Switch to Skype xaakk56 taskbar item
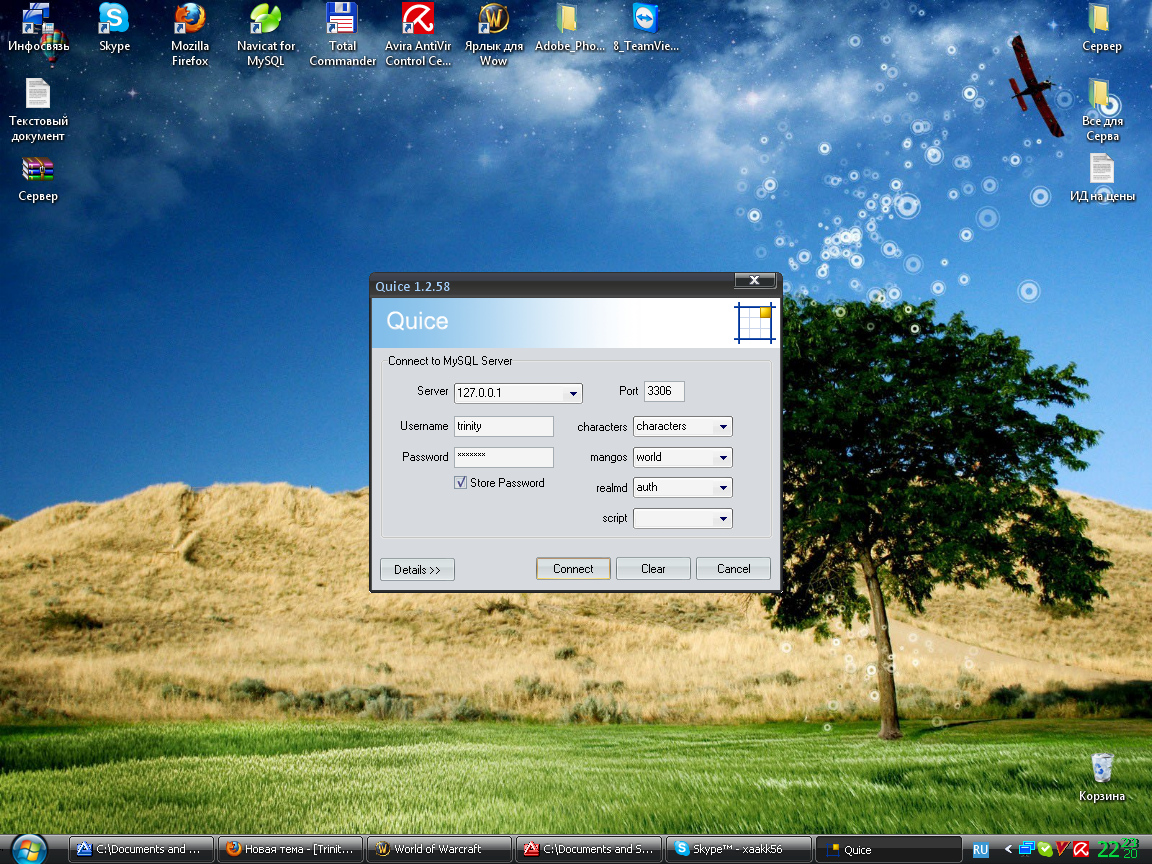The image size is (1152, 864). pyautogui.click(x=739, y=849)
